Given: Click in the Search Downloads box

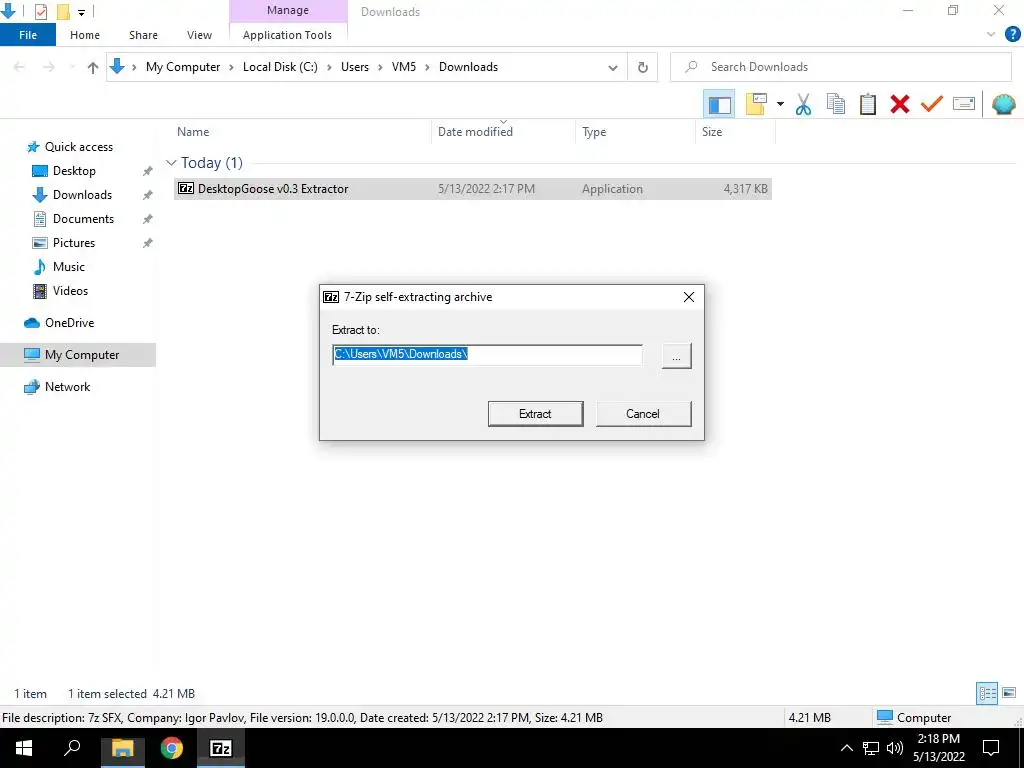Looking at the screenshot, I should pyautogui.click(x=840, y=67).
